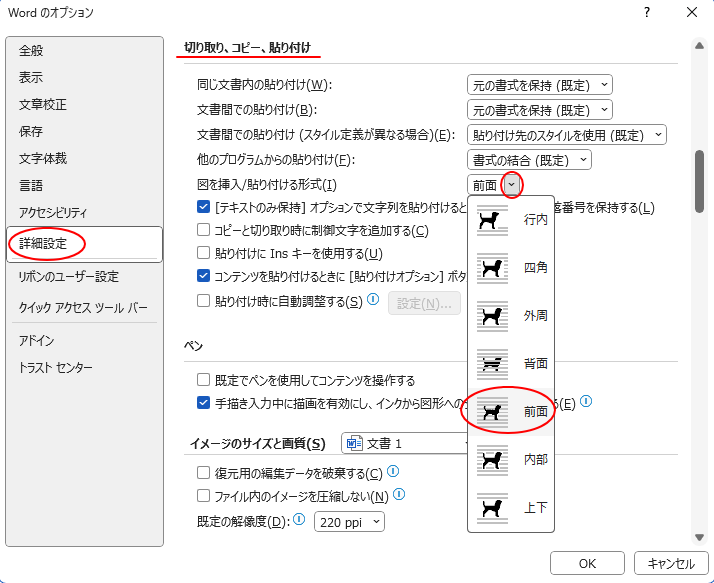Click the 既定の解像度(D) label

244,522
